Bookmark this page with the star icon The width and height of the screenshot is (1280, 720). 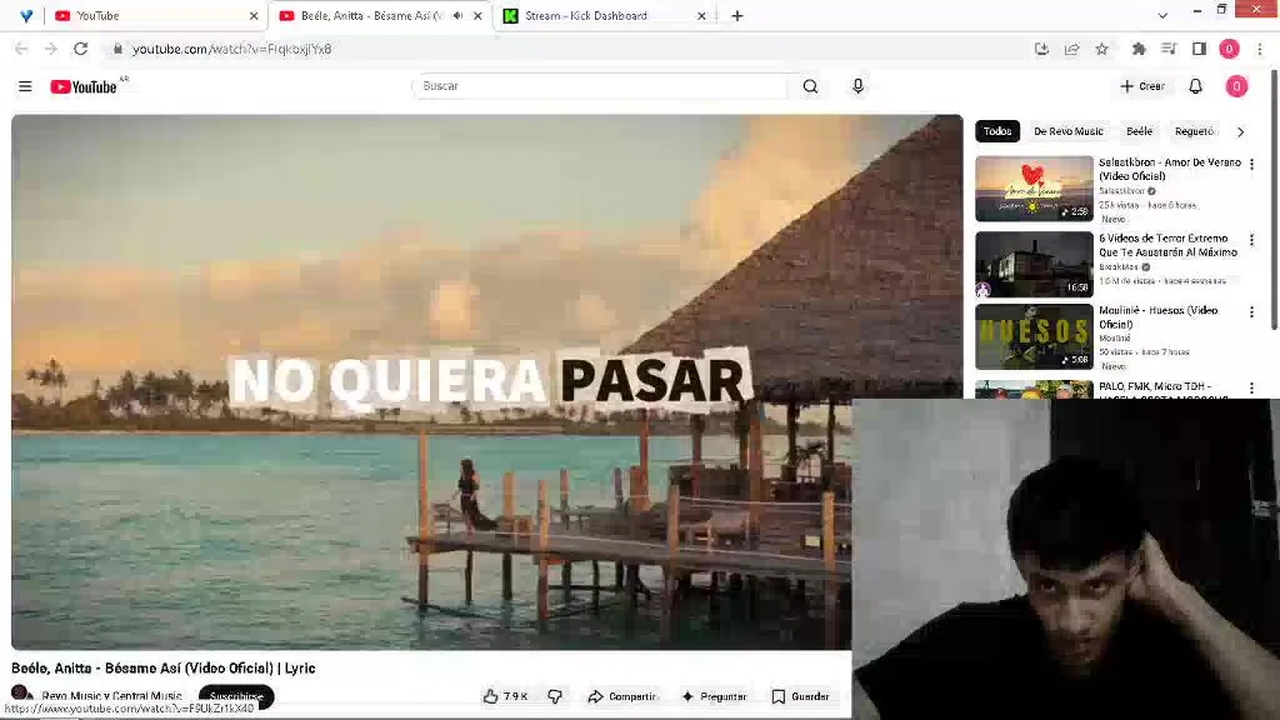click(x=1102, y=49)
